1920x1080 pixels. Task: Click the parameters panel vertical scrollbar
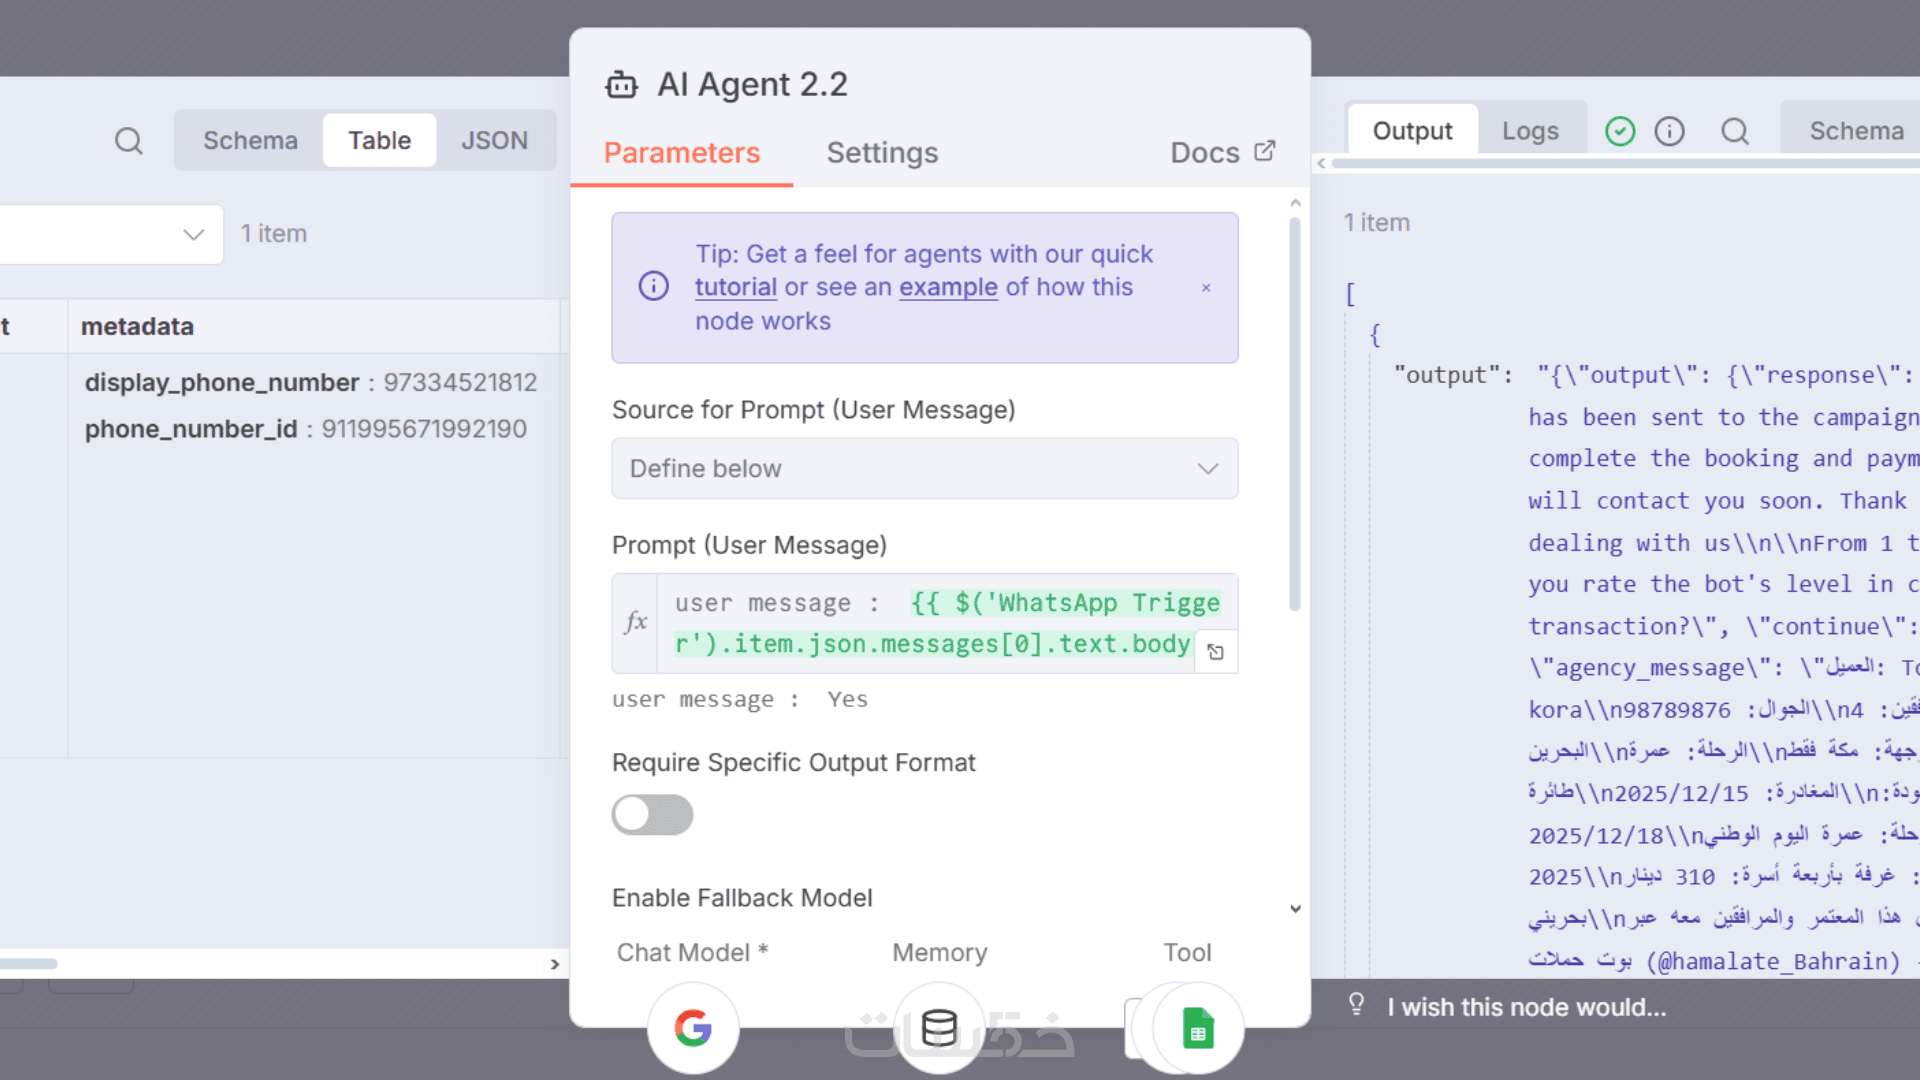[1295, 415]
